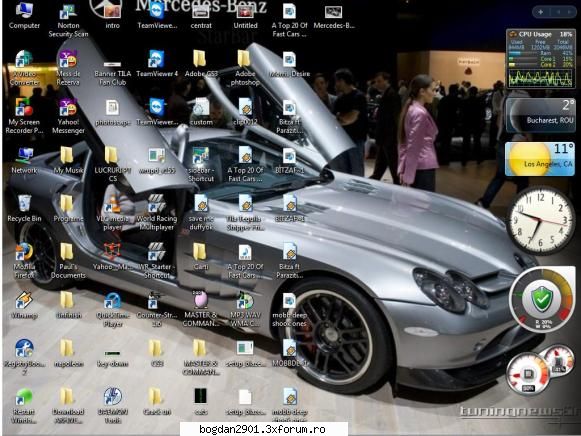The width and height of the screenshot is (581, 436).
Task: Open Banner TILA Fan Club file
Action: click(112, 72)
